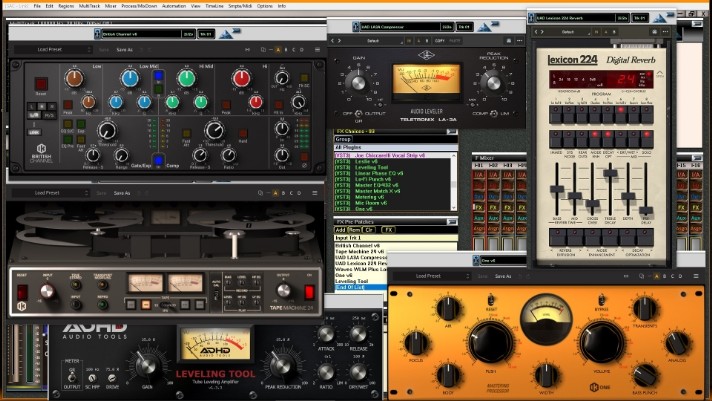Click the gate Threshold knob on British Channel
Viewport: 712px width, 401px height.
(x=107, y=131)
